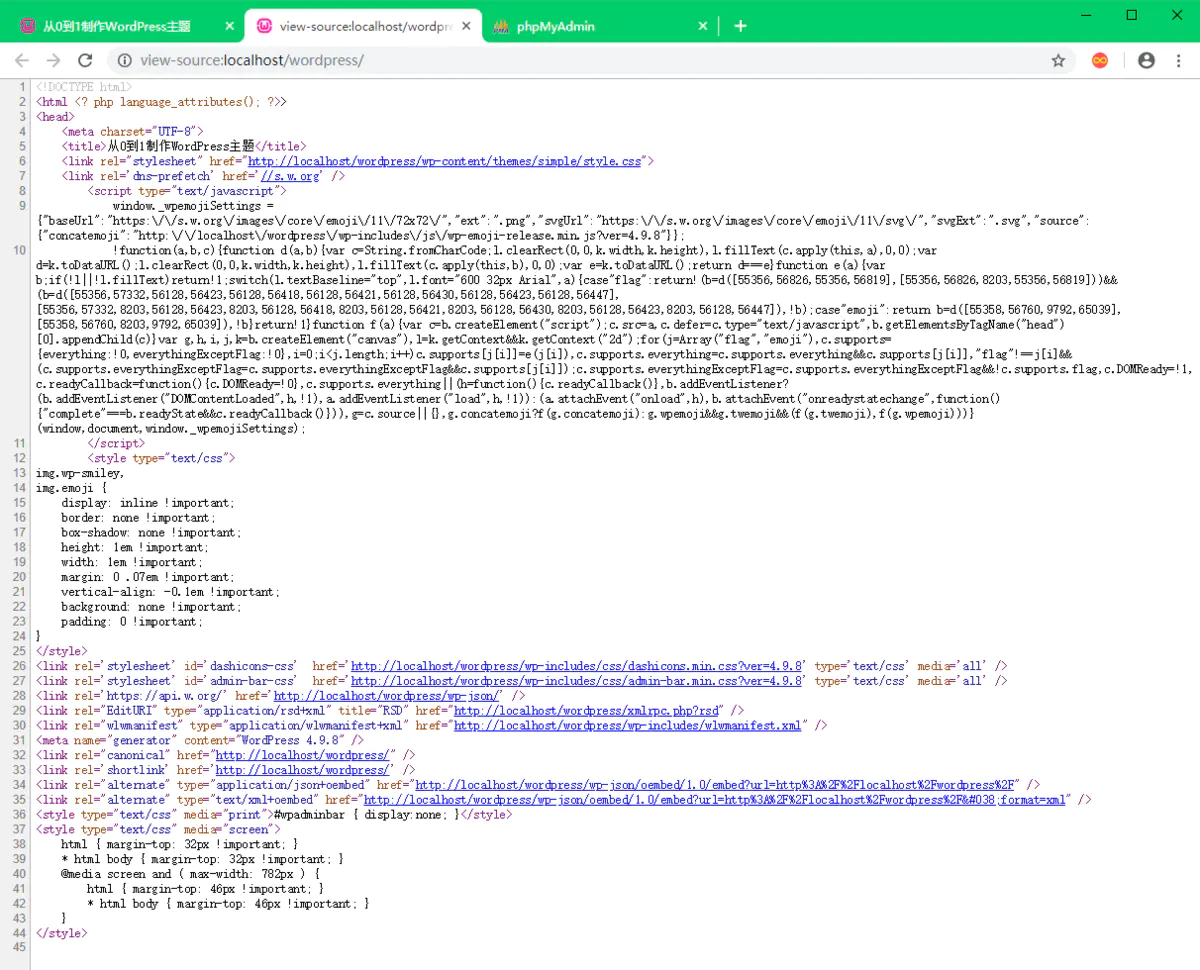1200x970 pixels.
Task: Open the json+oembed embed URL link
Action: (716, 786)
